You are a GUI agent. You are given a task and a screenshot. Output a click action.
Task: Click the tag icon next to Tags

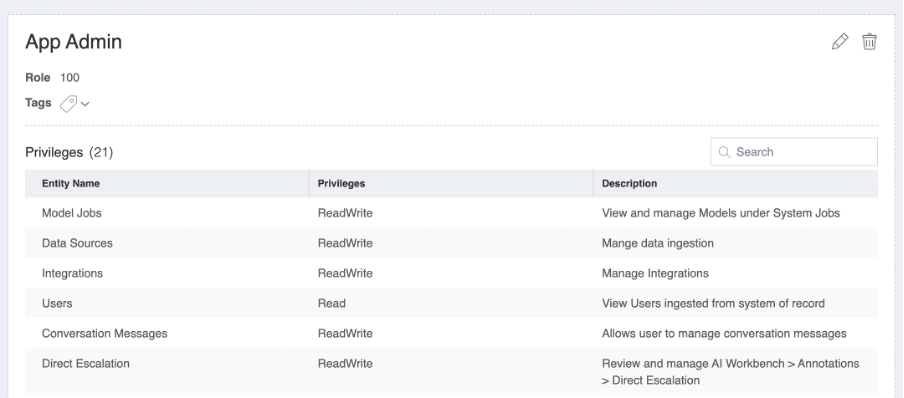(69, 104)
